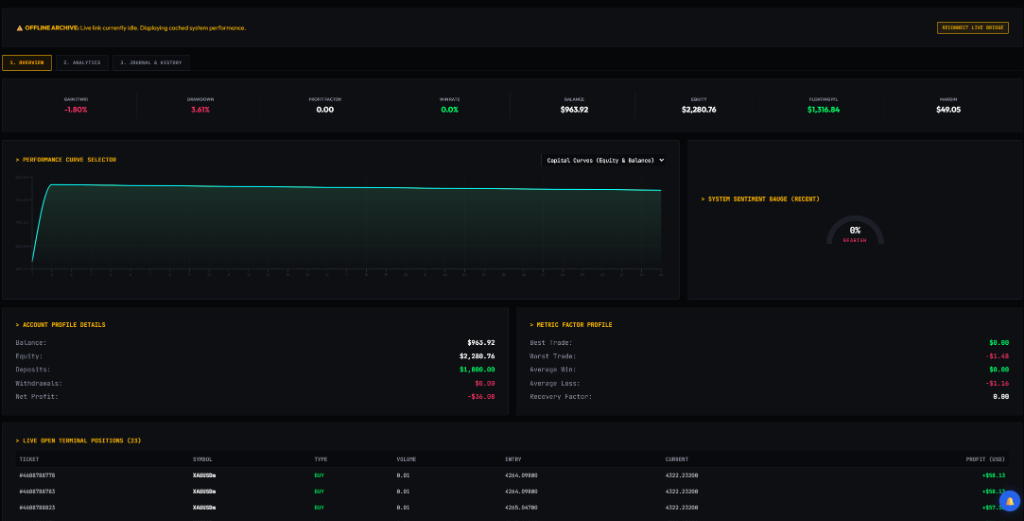1024x521 pixels.
Task: Select the $49.05 margin value
Action: pyautogui.click(x=948, y=110)
